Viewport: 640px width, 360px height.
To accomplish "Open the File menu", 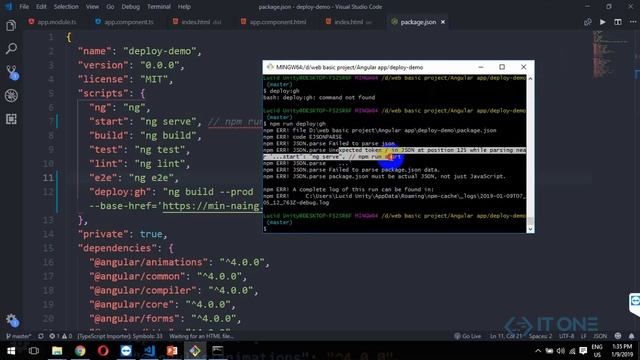I will [24, 7].
